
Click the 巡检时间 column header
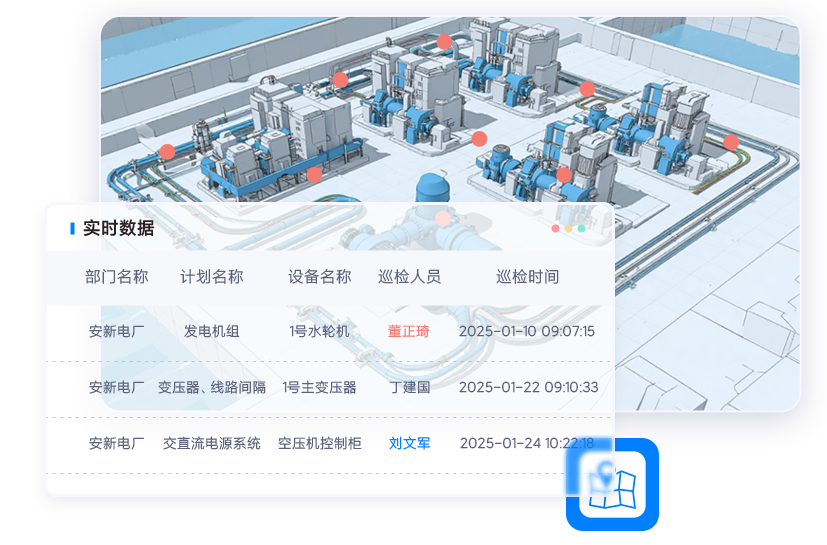(x=527, y=277)
